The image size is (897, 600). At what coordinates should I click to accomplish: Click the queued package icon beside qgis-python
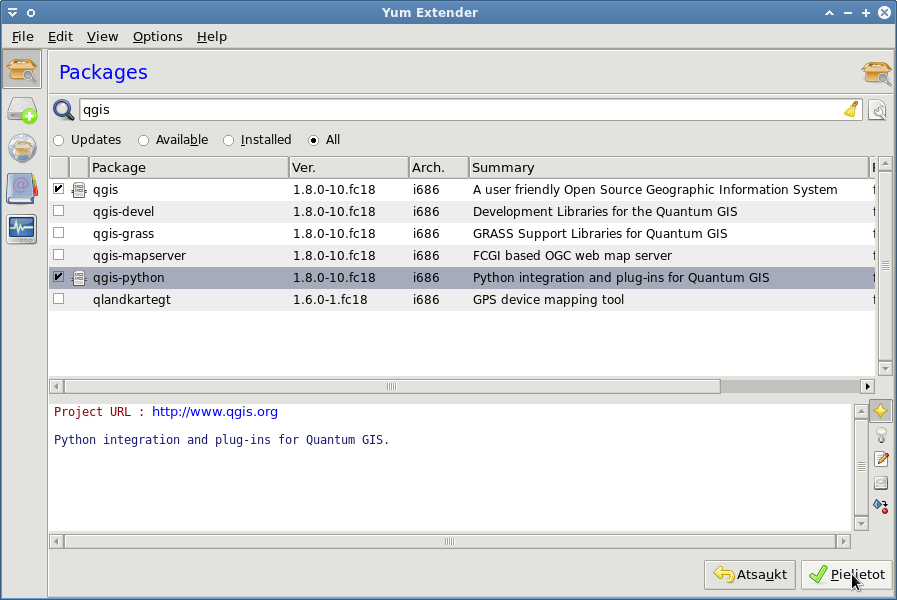tap(78, 278)
